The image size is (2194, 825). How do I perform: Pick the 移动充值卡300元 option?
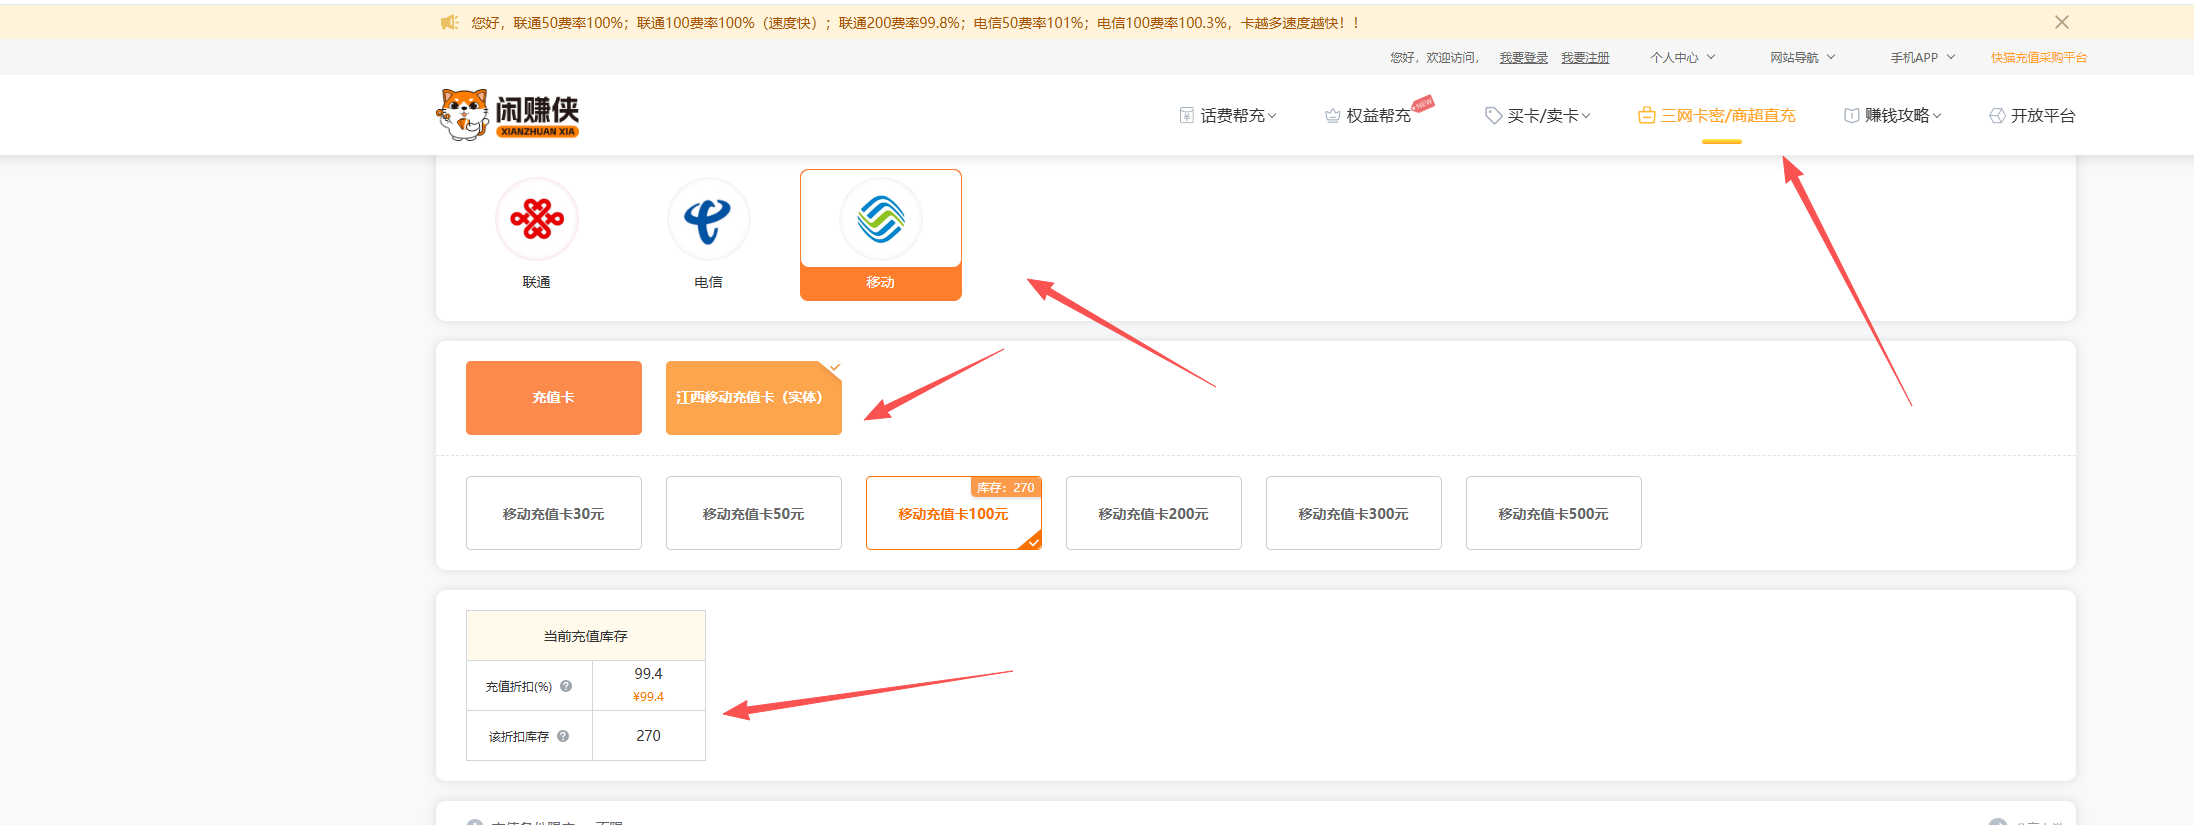[1354, 513]
